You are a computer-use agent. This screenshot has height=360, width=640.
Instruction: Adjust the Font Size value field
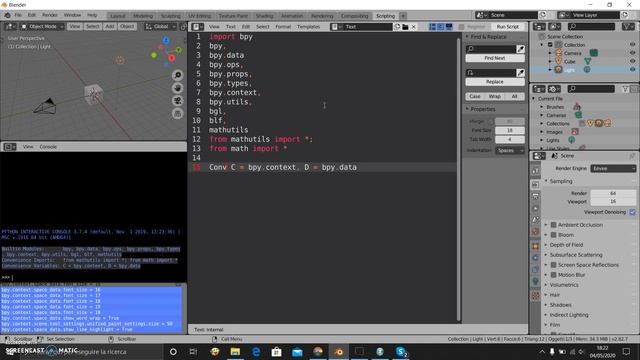pos(510,131)
